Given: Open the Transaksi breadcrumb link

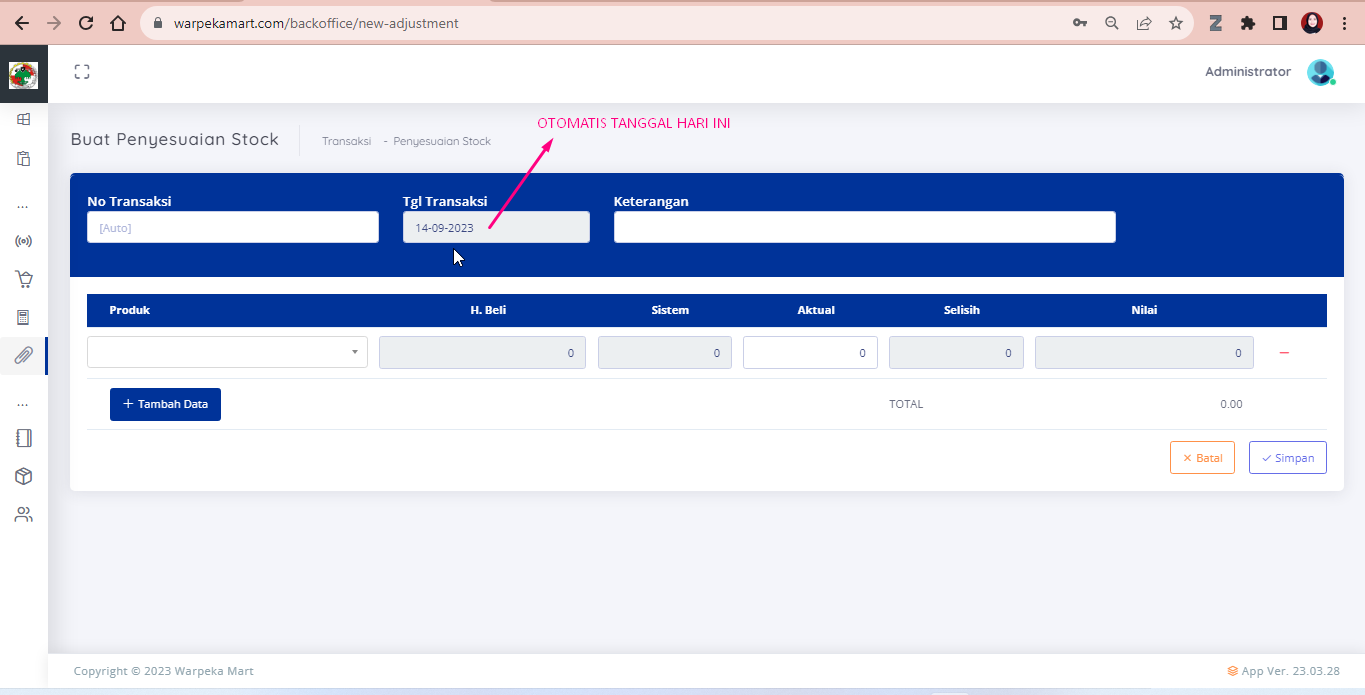Looking at the screenshot, I should [x=347, y=141].
